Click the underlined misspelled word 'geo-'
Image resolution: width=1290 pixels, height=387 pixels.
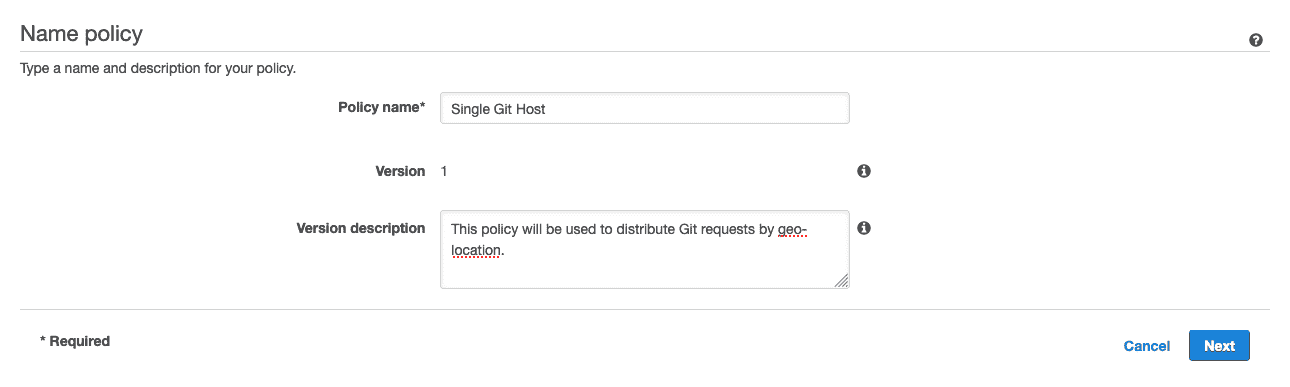point(792,230)
